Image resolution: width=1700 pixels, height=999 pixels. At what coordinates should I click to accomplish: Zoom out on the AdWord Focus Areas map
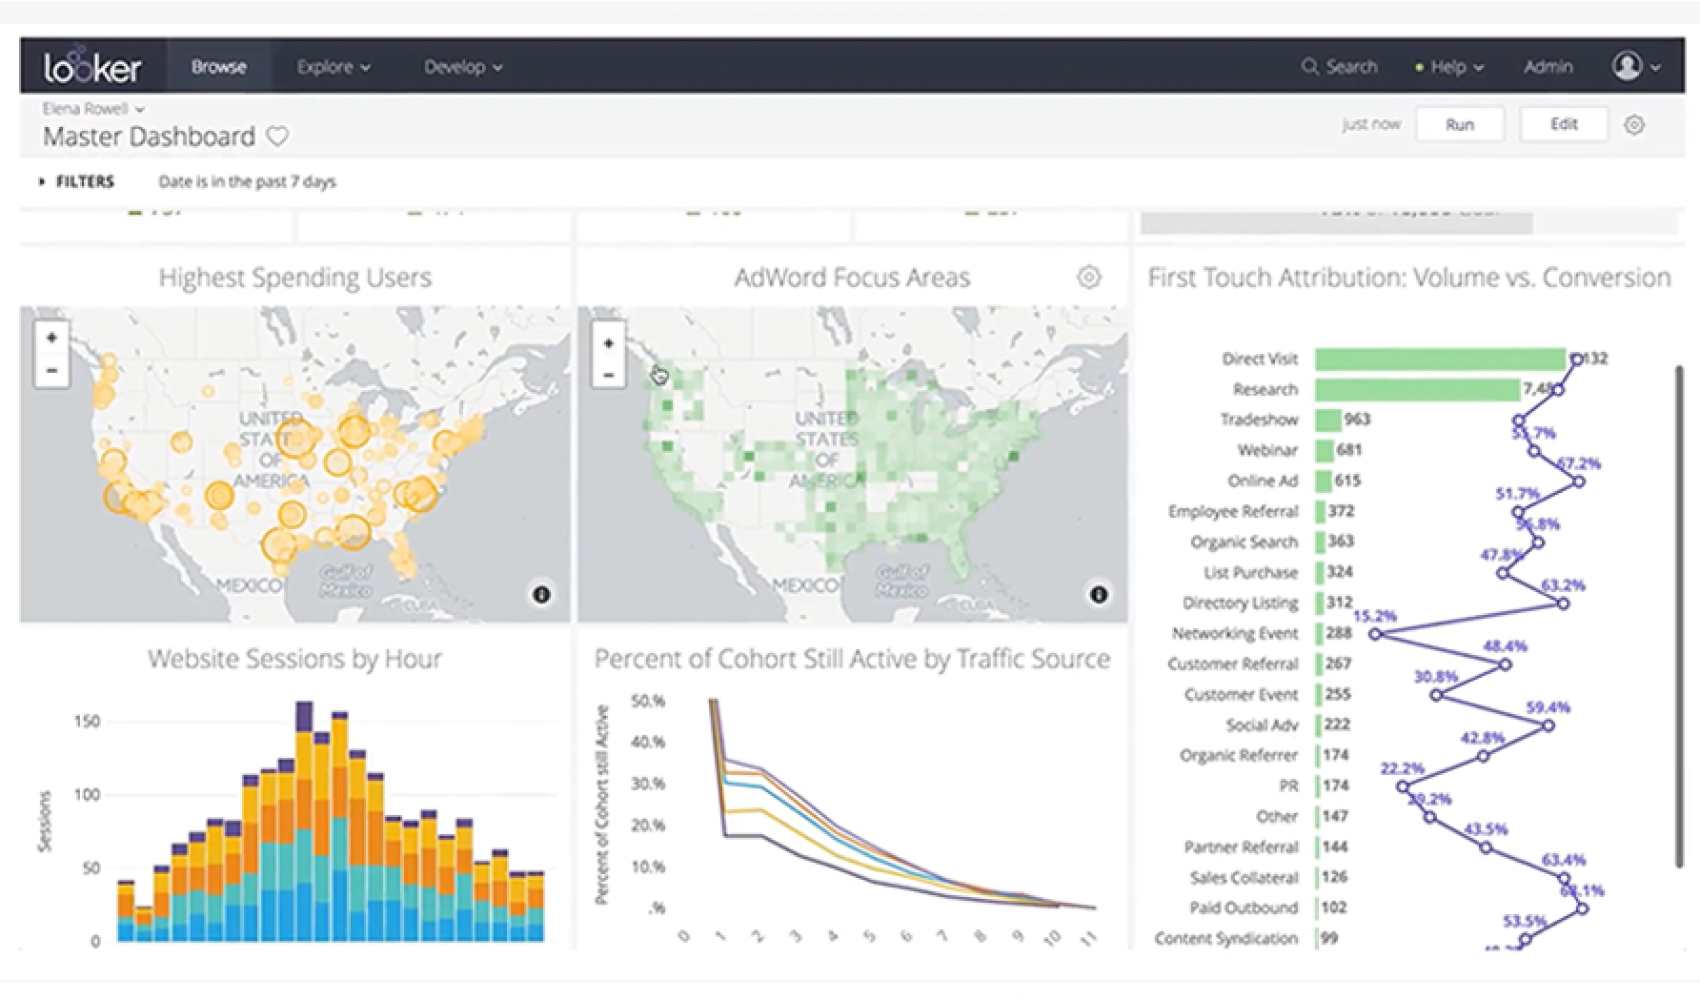pos(607,376)
